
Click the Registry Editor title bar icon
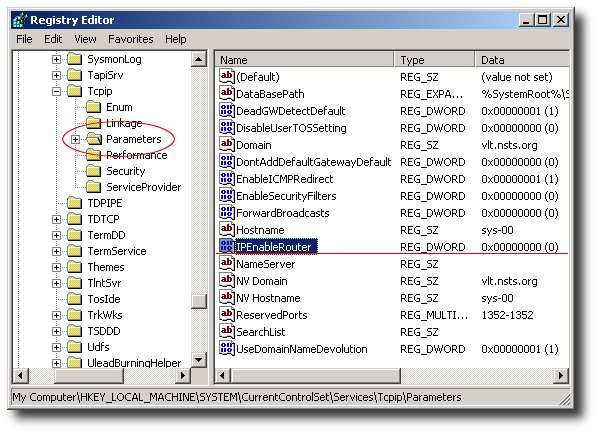pos(20,20)
